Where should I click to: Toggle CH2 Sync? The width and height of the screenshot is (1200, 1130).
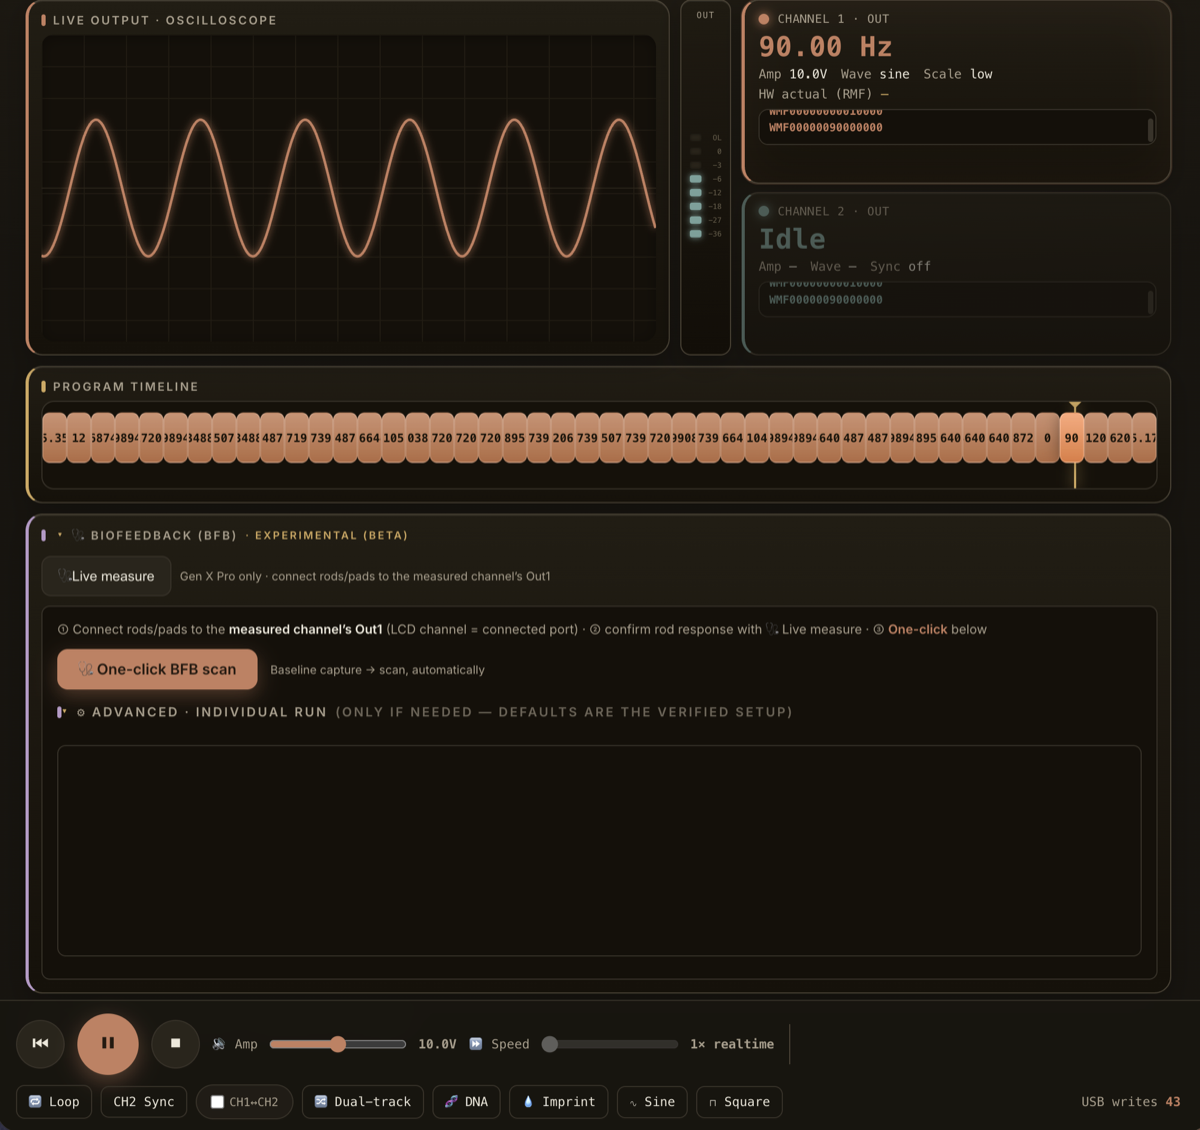(x=144, y=1102)
